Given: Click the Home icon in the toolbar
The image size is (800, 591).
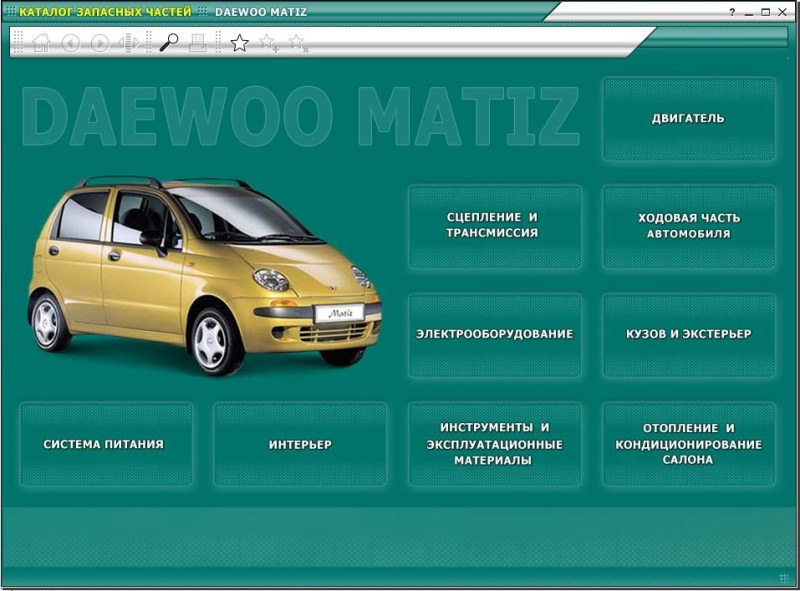Looking at the screenshot, I should pos(40,43).
